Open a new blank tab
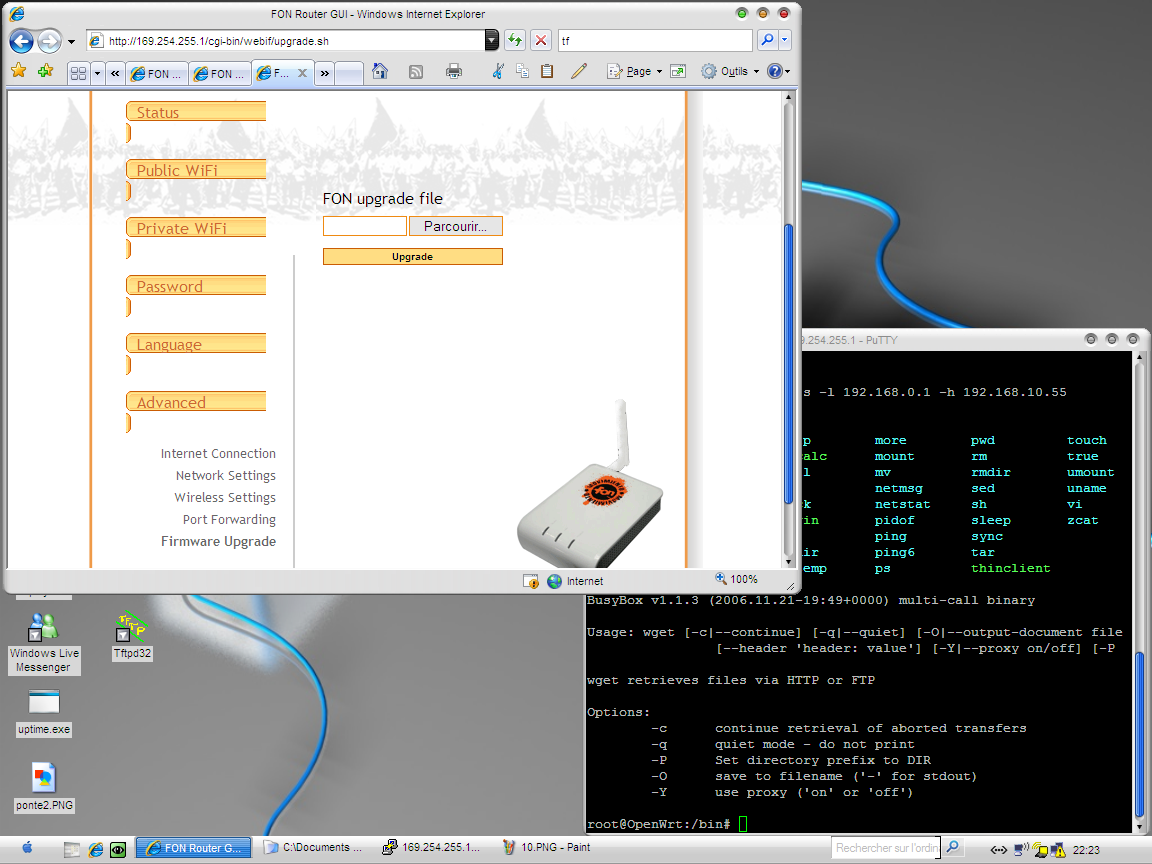This screenshot has height=864, width=1152. 349,73
